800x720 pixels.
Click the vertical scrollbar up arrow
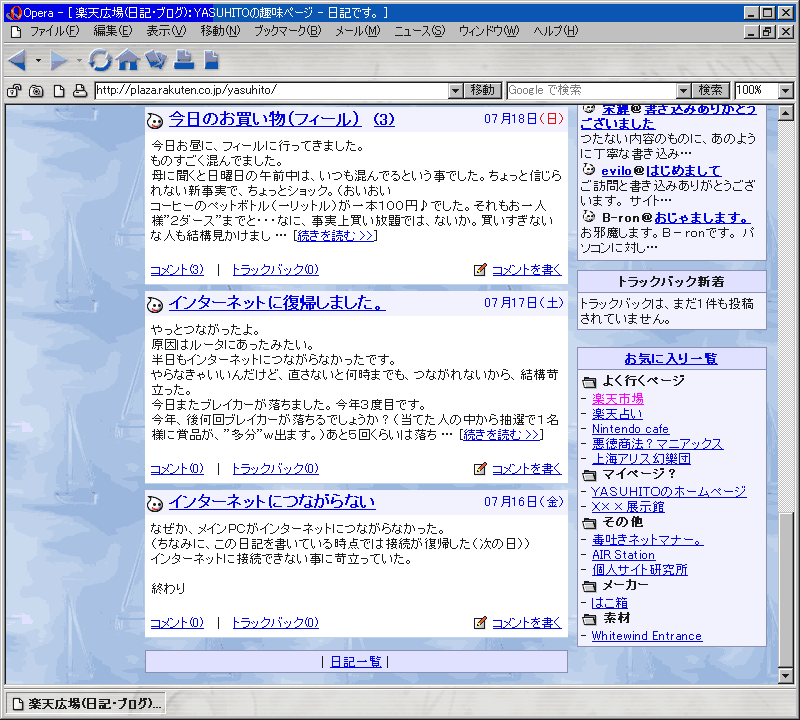click(786, 113)
